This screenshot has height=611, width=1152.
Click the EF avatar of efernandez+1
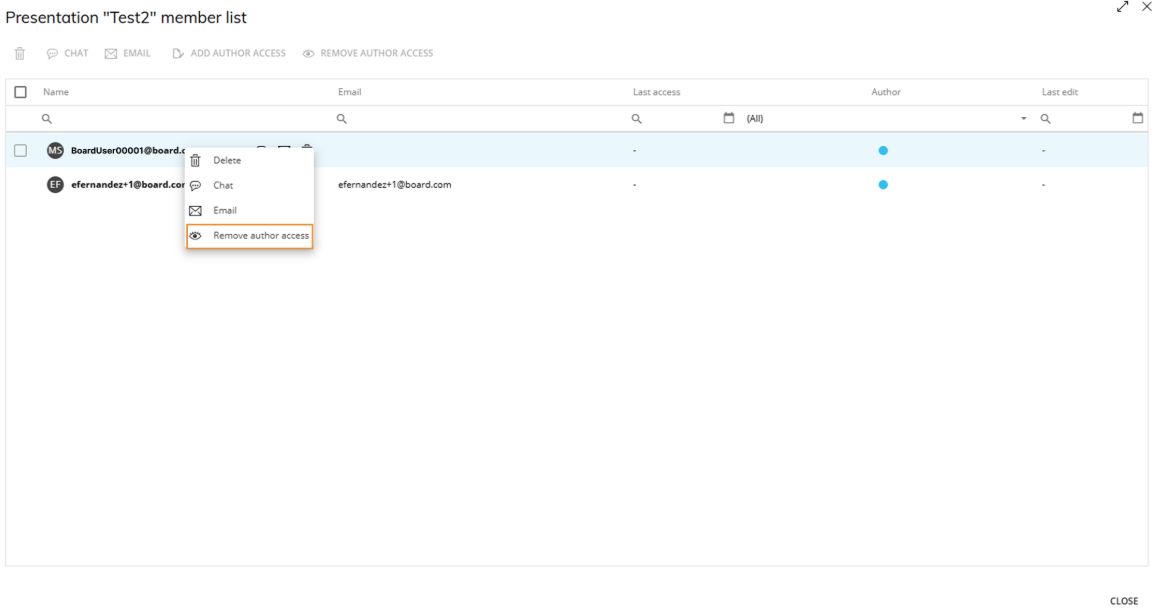point(55,185)
